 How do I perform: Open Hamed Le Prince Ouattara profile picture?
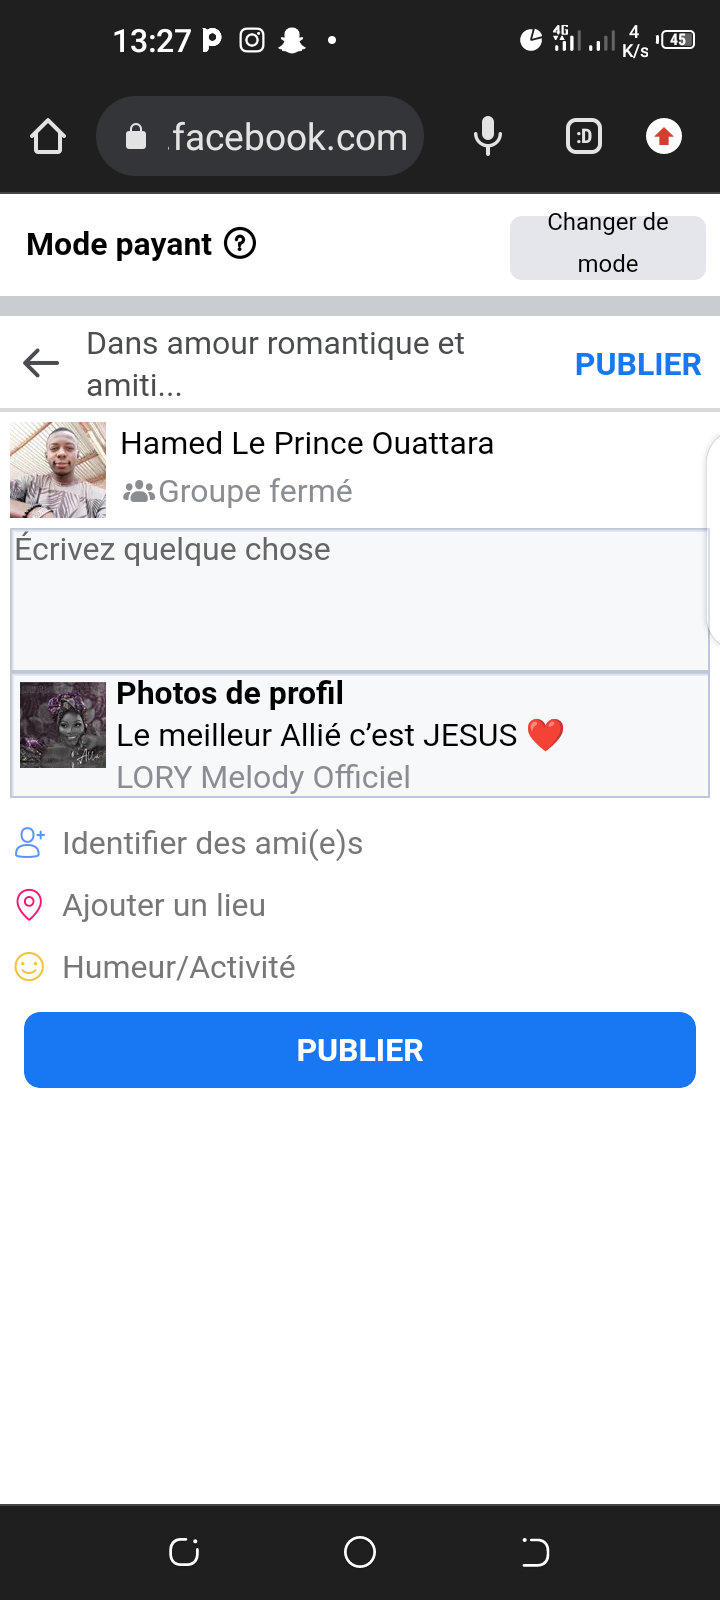point(58,470)
